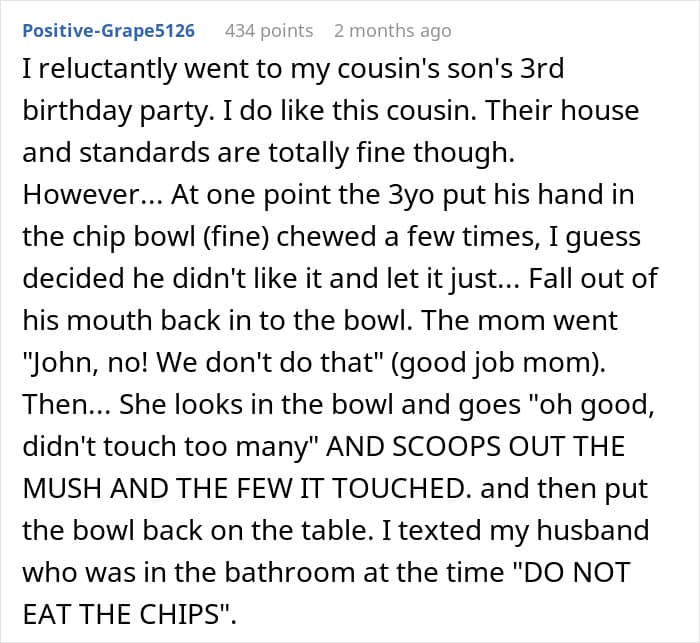Click the phrase "the chip bowl (fine)"
This screenshot has height=643, width=700.
[146, 236]
